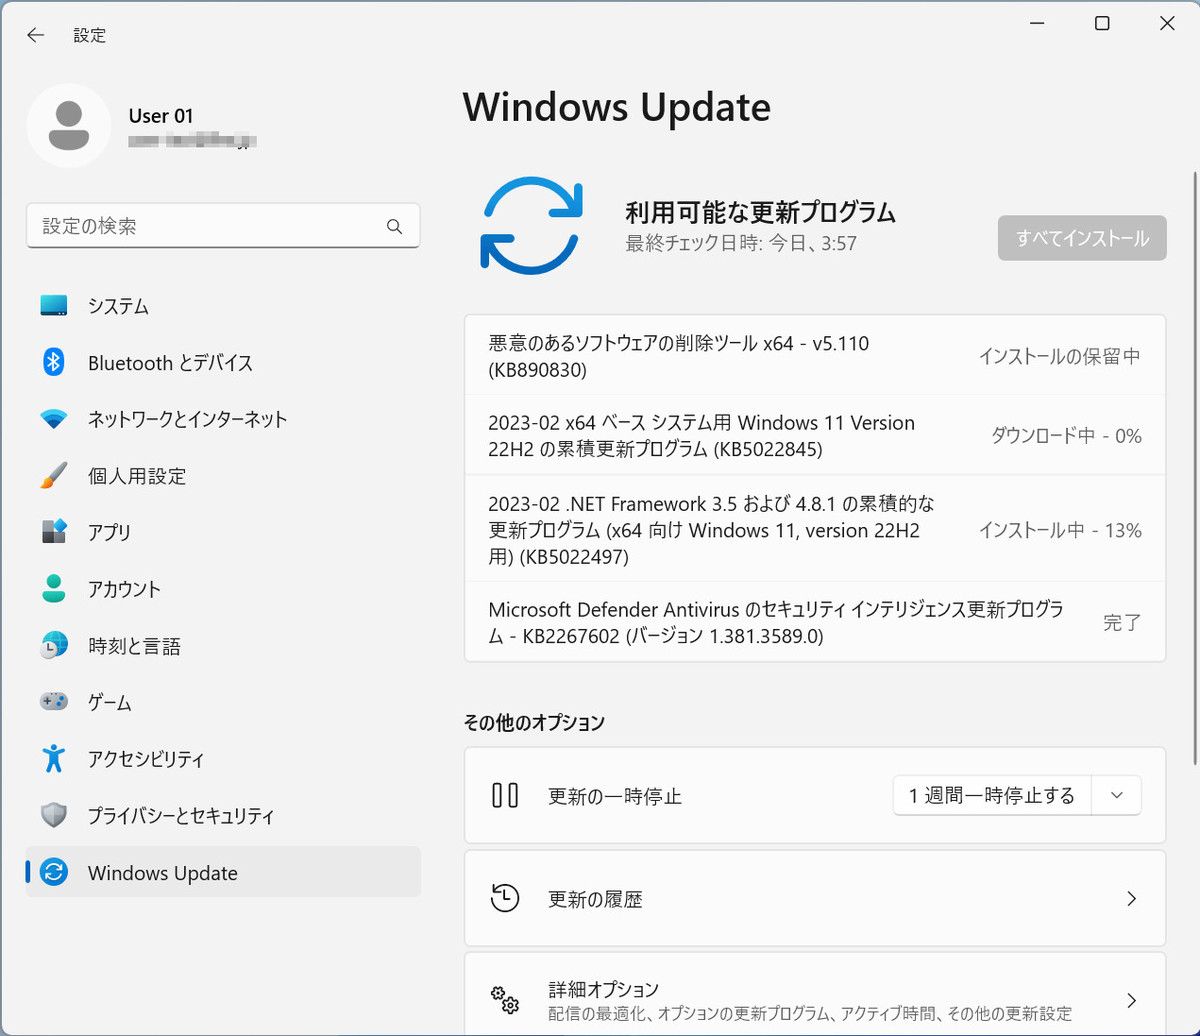1200x1036 pixels.
Task: Click the システム monitor icon
Action: [x=54, y=305]
